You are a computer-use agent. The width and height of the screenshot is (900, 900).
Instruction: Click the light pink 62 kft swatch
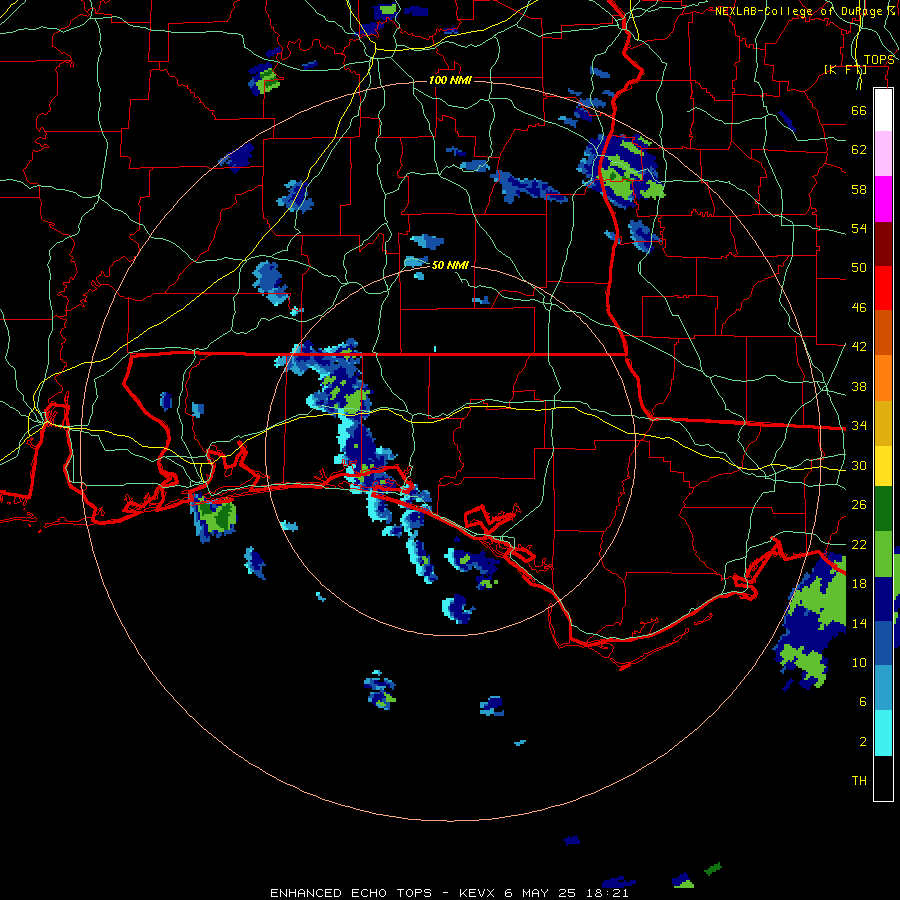coord(883,154)
